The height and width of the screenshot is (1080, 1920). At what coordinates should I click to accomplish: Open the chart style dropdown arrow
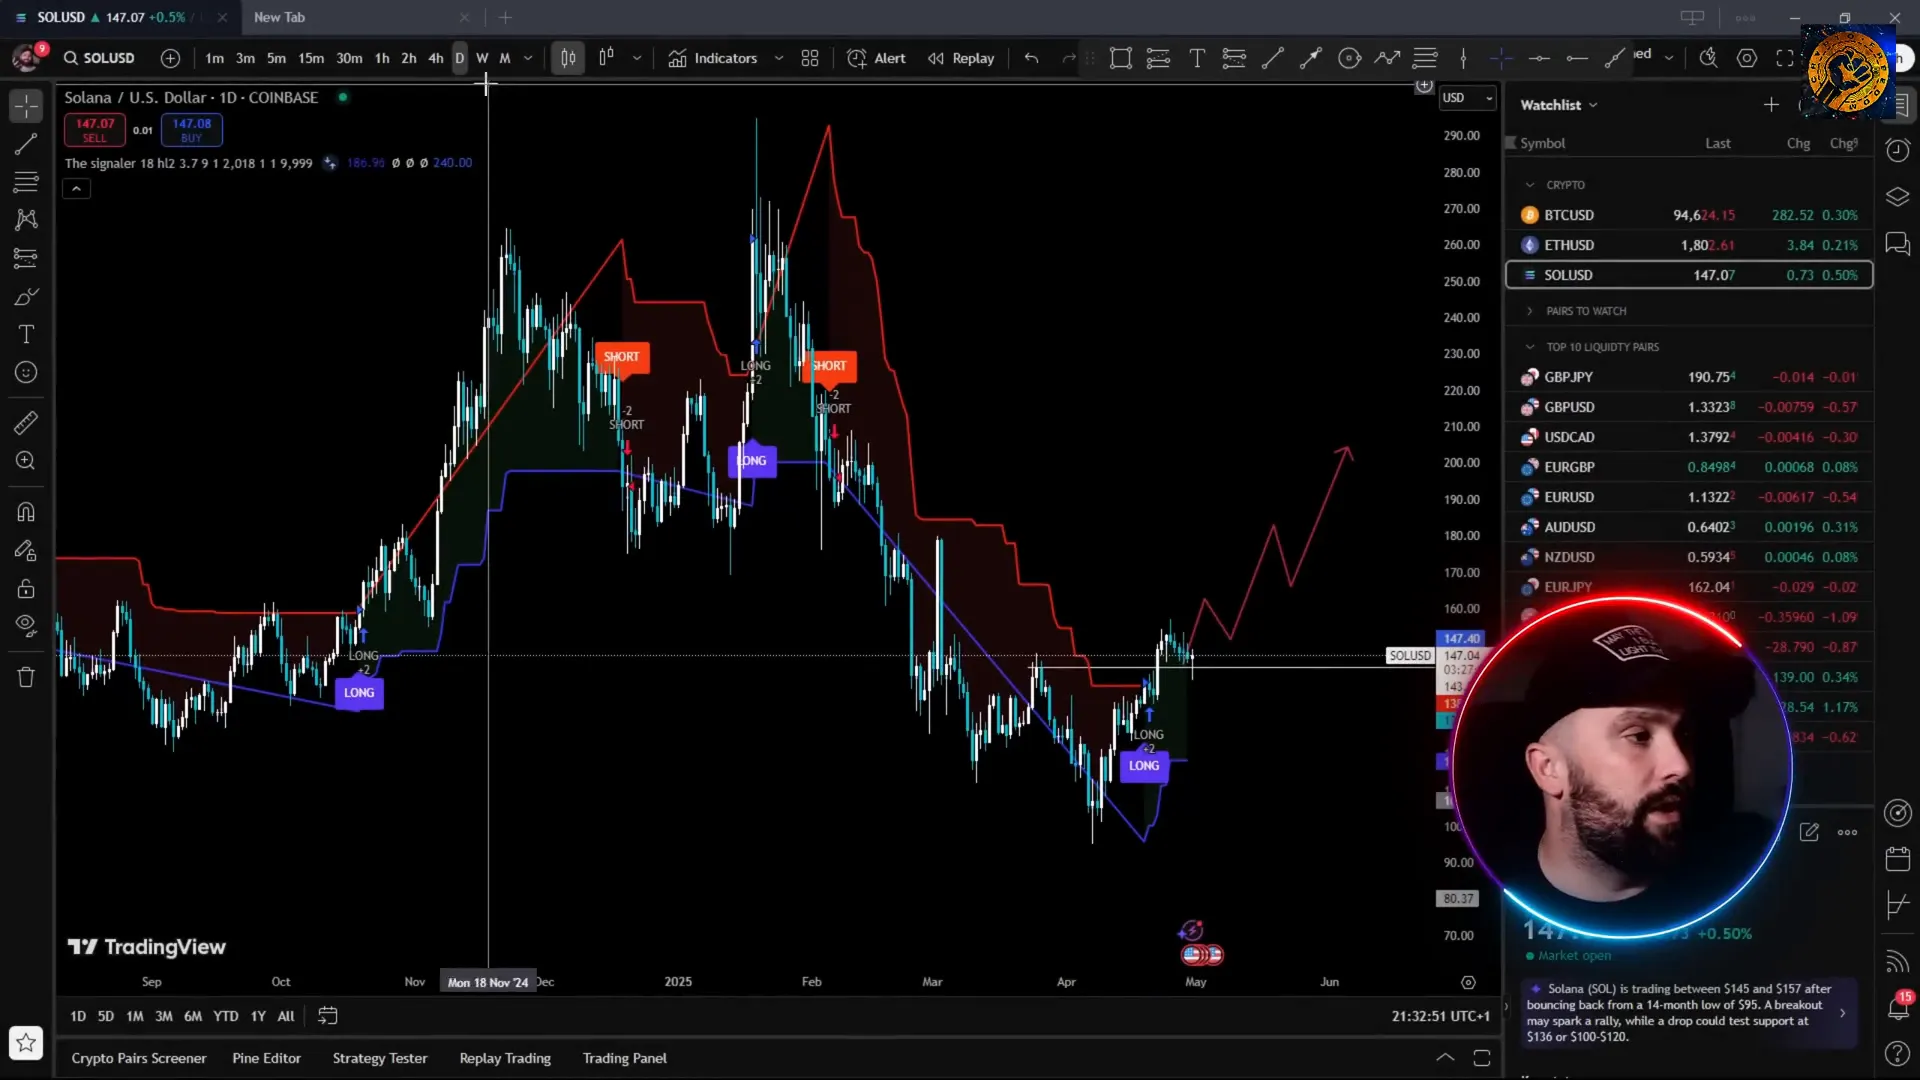[637, 58]
